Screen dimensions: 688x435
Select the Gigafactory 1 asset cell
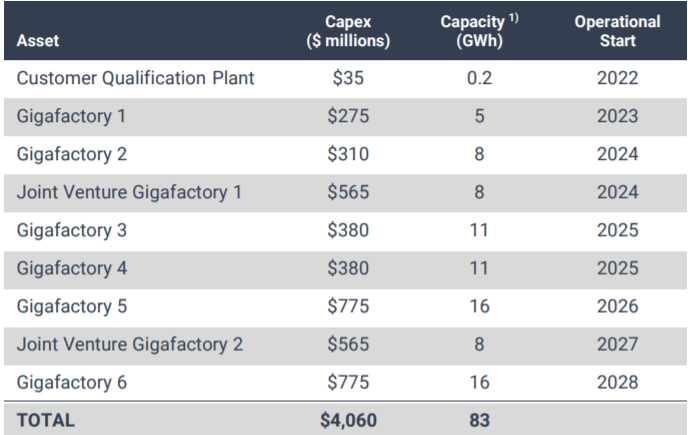[70, 117]
